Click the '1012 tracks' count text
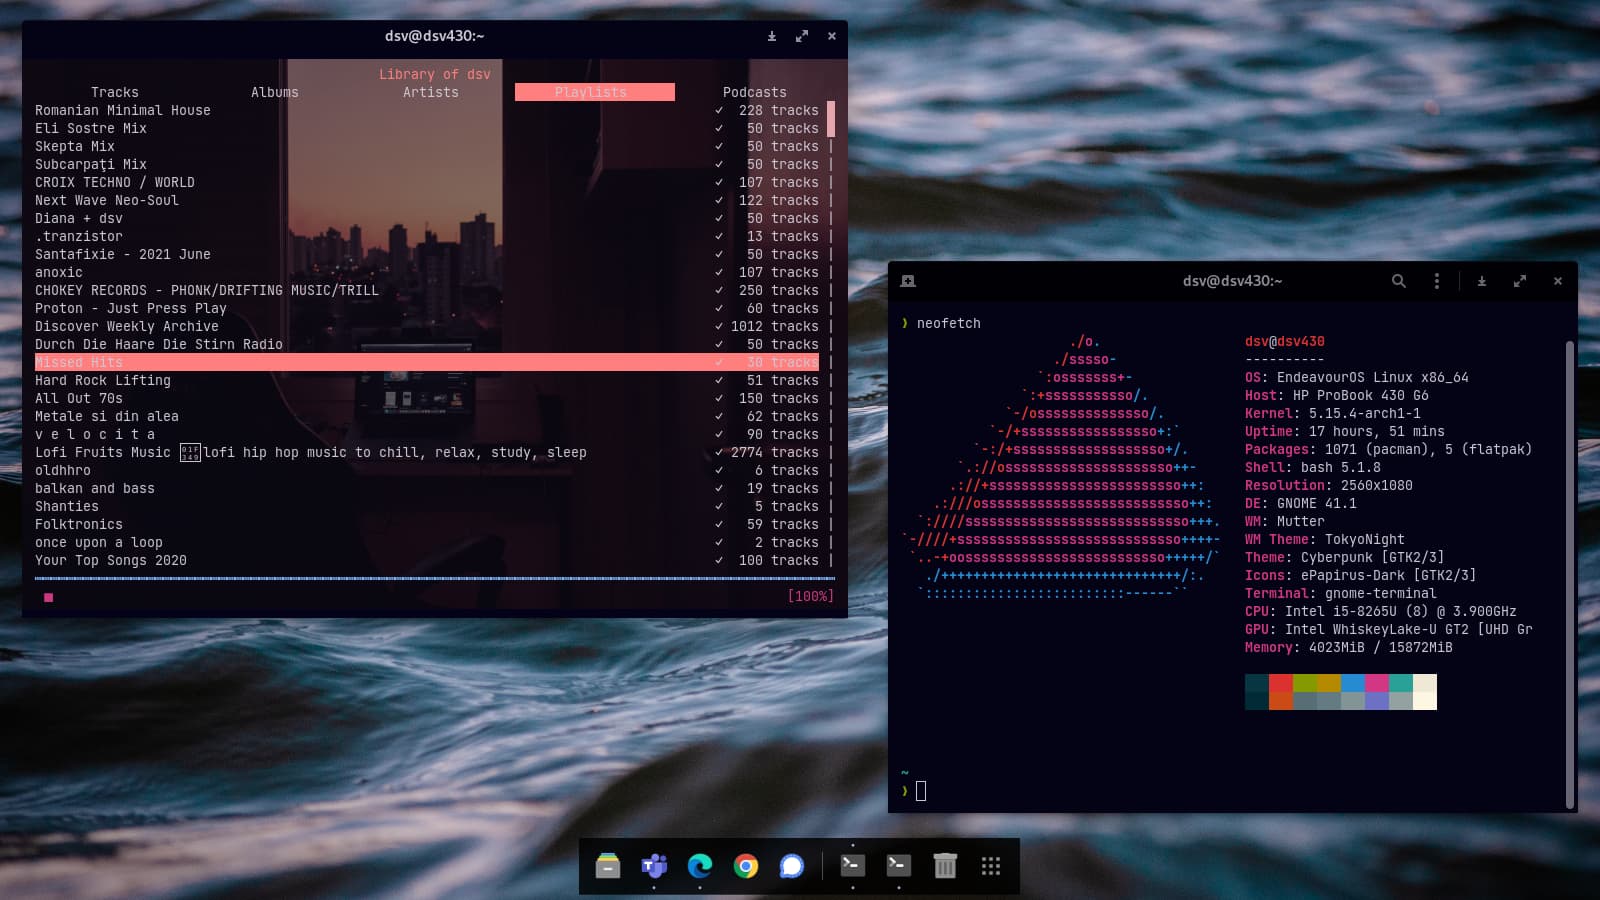1600x900 pixels. pyautogui.click(x=775, y=326)
